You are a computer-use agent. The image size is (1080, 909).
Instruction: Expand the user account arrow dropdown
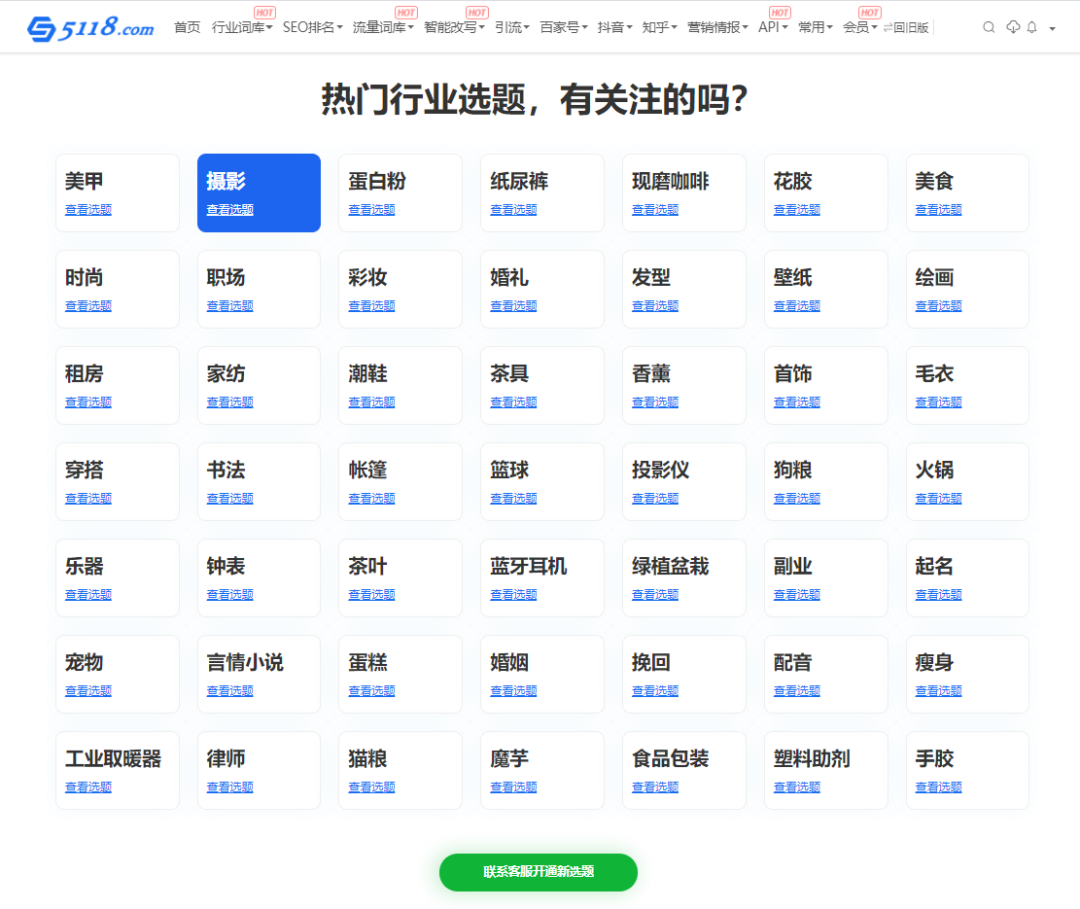1052,28
